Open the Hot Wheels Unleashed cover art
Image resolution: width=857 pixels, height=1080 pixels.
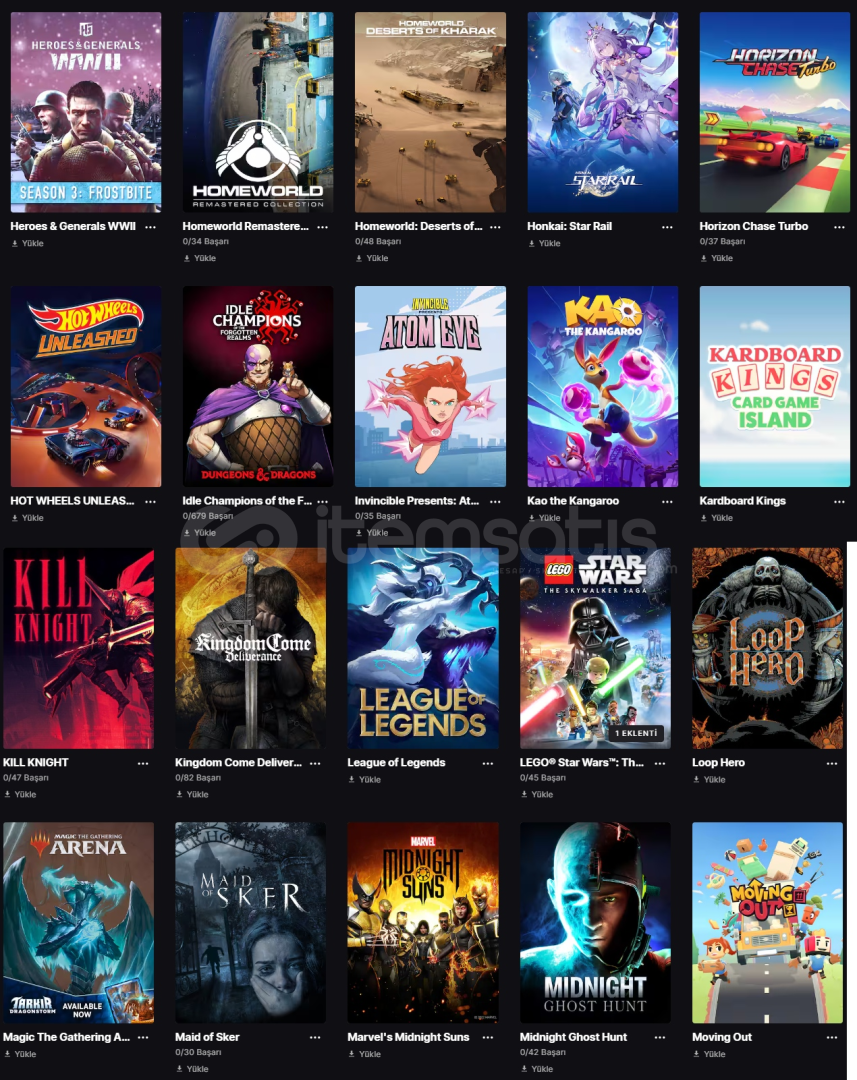(86, 386)
